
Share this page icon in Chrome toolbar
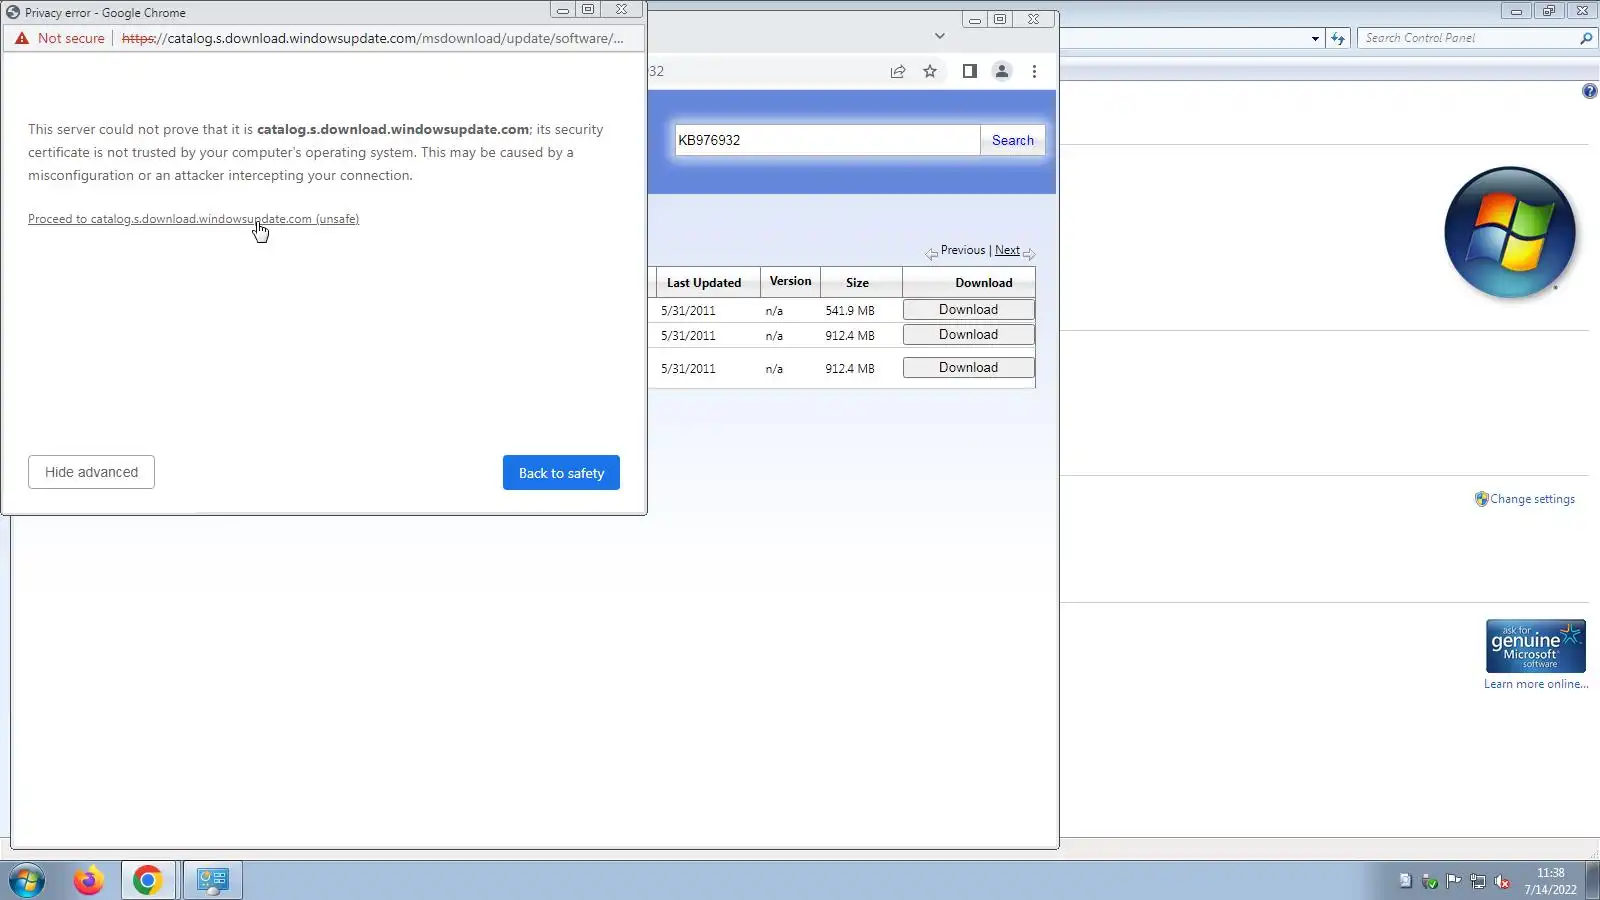(x=898, y=71)
